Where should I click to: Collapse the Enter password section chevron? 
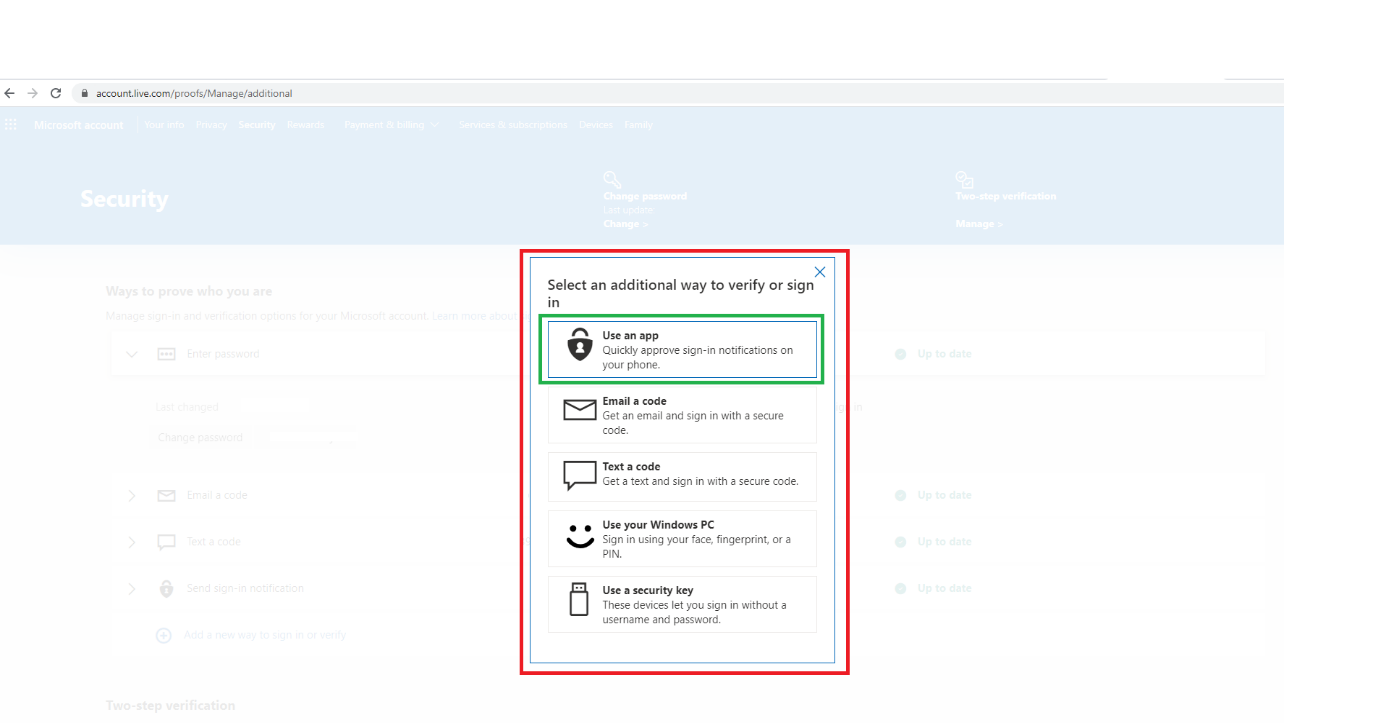point(132,354)
